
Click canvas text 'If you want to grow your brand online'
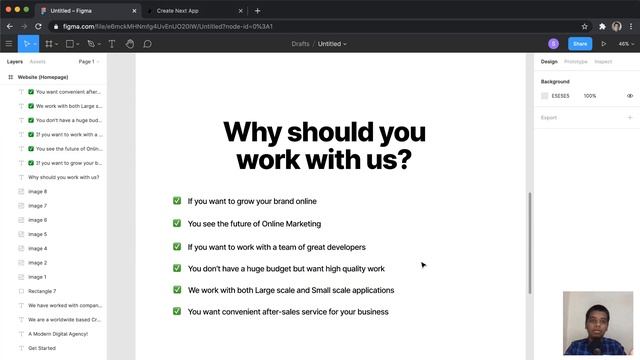tap(252, 201)
